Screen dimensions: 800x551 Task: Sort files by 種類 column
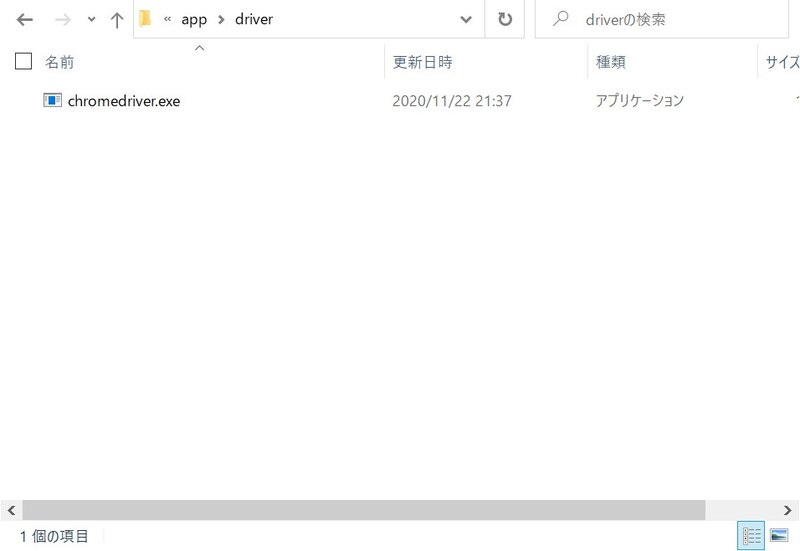coord(610,62)
